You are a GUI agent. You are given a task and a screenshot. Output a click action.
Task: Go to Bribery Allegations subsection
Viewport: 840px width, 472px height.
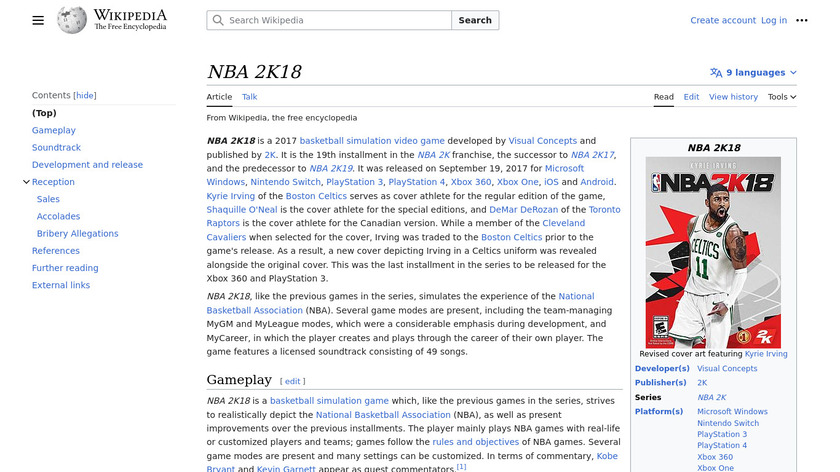pos(78,234)
